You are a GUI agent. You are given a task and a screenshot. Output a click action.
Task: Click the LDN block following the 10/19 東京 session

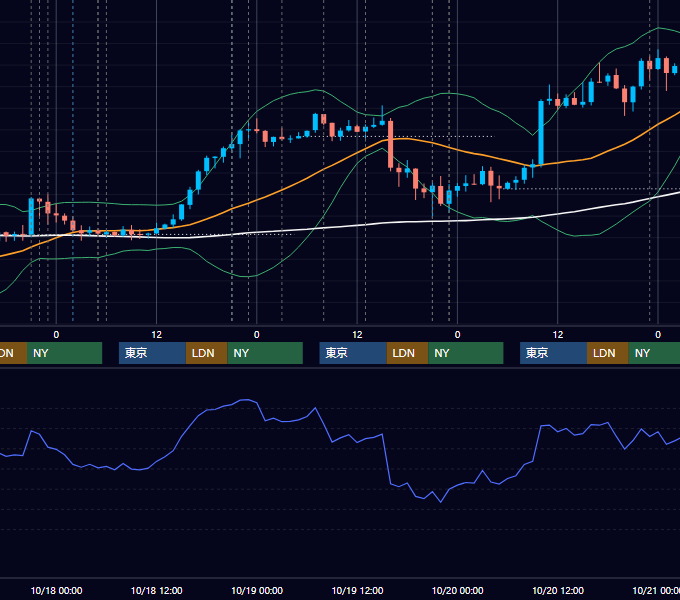[x=408, y=353]
